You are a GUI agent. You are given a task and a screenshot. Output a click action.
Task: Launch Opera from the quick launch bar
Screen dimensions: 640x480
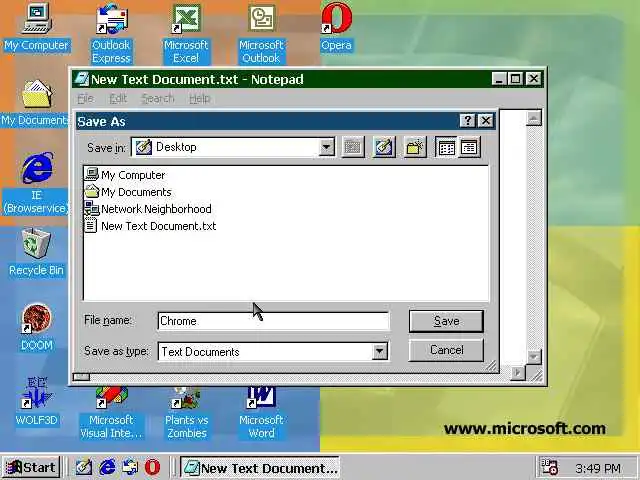pyautogui.click(x=153, y=467)
